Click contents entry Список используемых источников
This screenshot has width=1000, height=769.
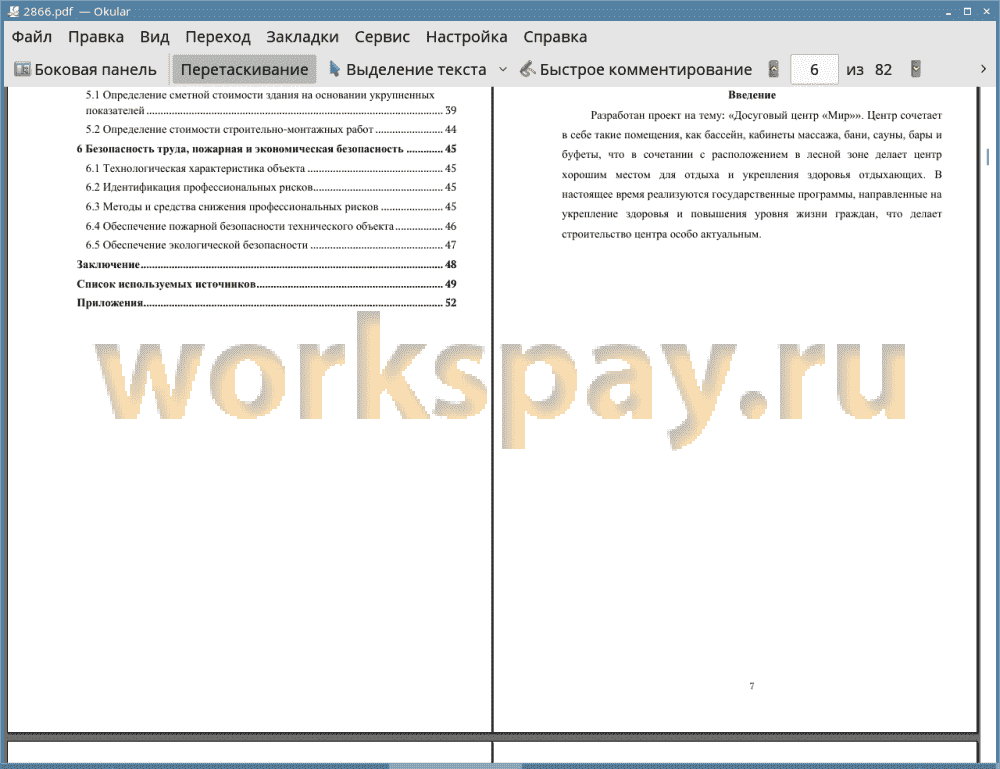coord(266,284)
